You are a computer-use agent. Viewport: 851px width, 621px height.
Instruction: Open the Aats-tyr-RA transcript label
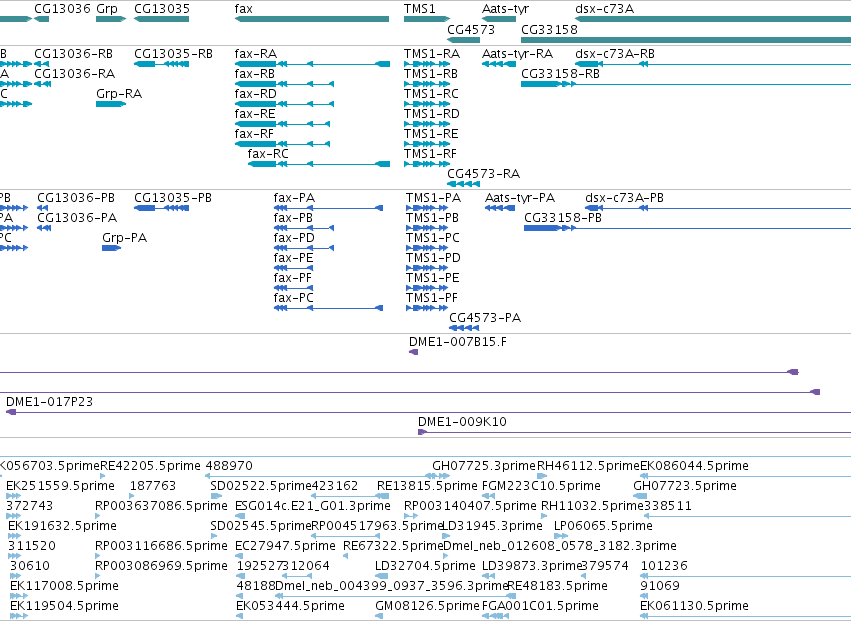point(517,54)
